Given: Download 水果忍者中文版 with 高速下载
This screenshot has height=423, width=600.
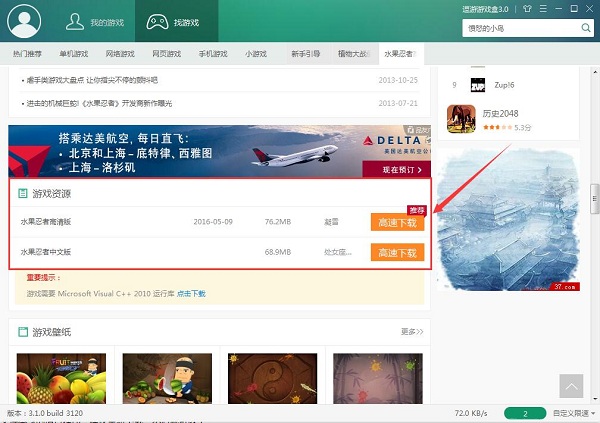Looking at the screenshot, I should point(397,253).
